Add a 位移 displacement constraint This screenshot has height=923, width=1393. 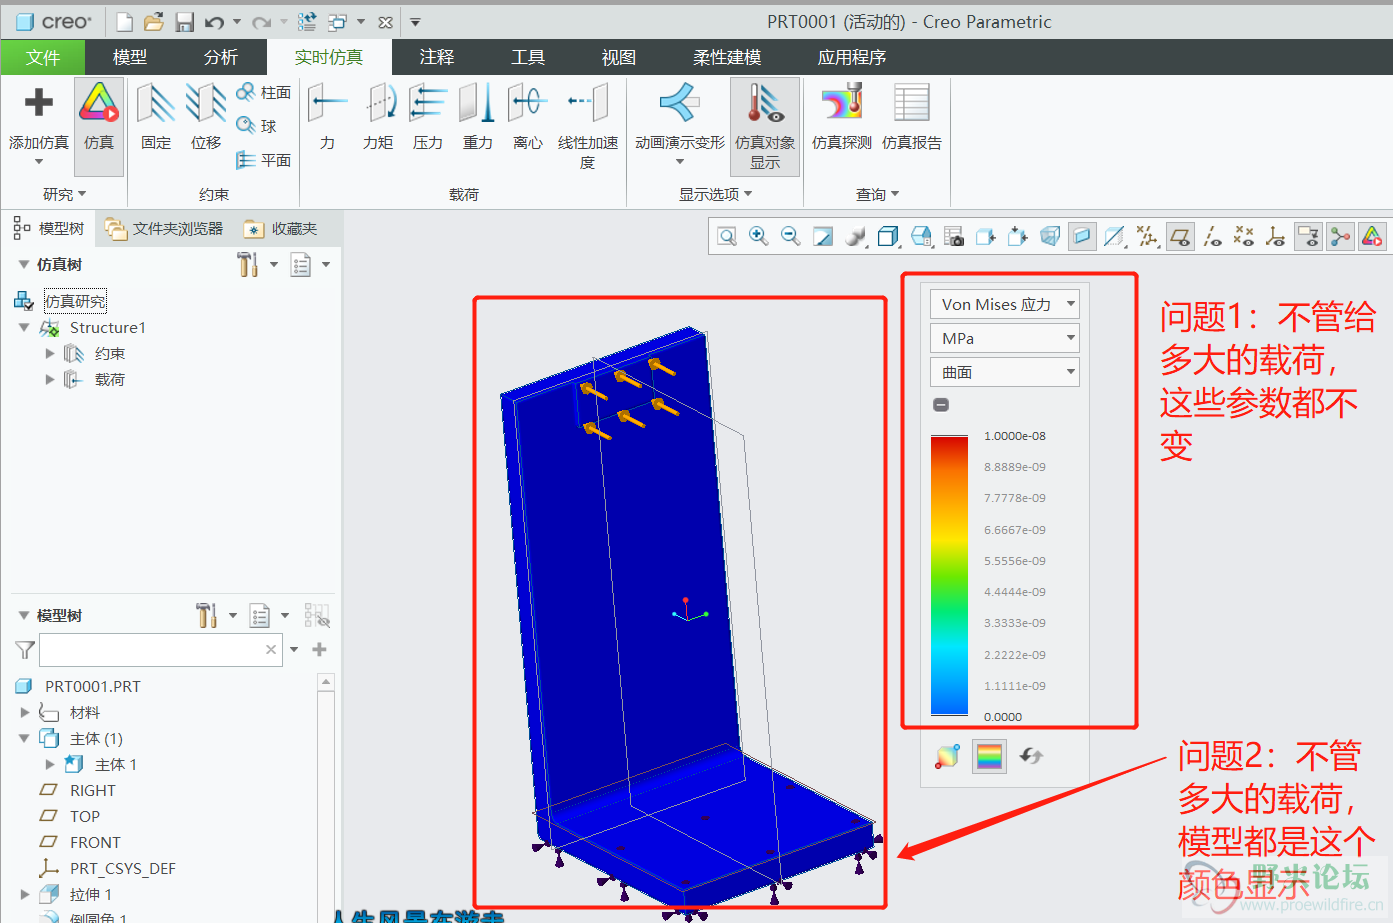206,117
